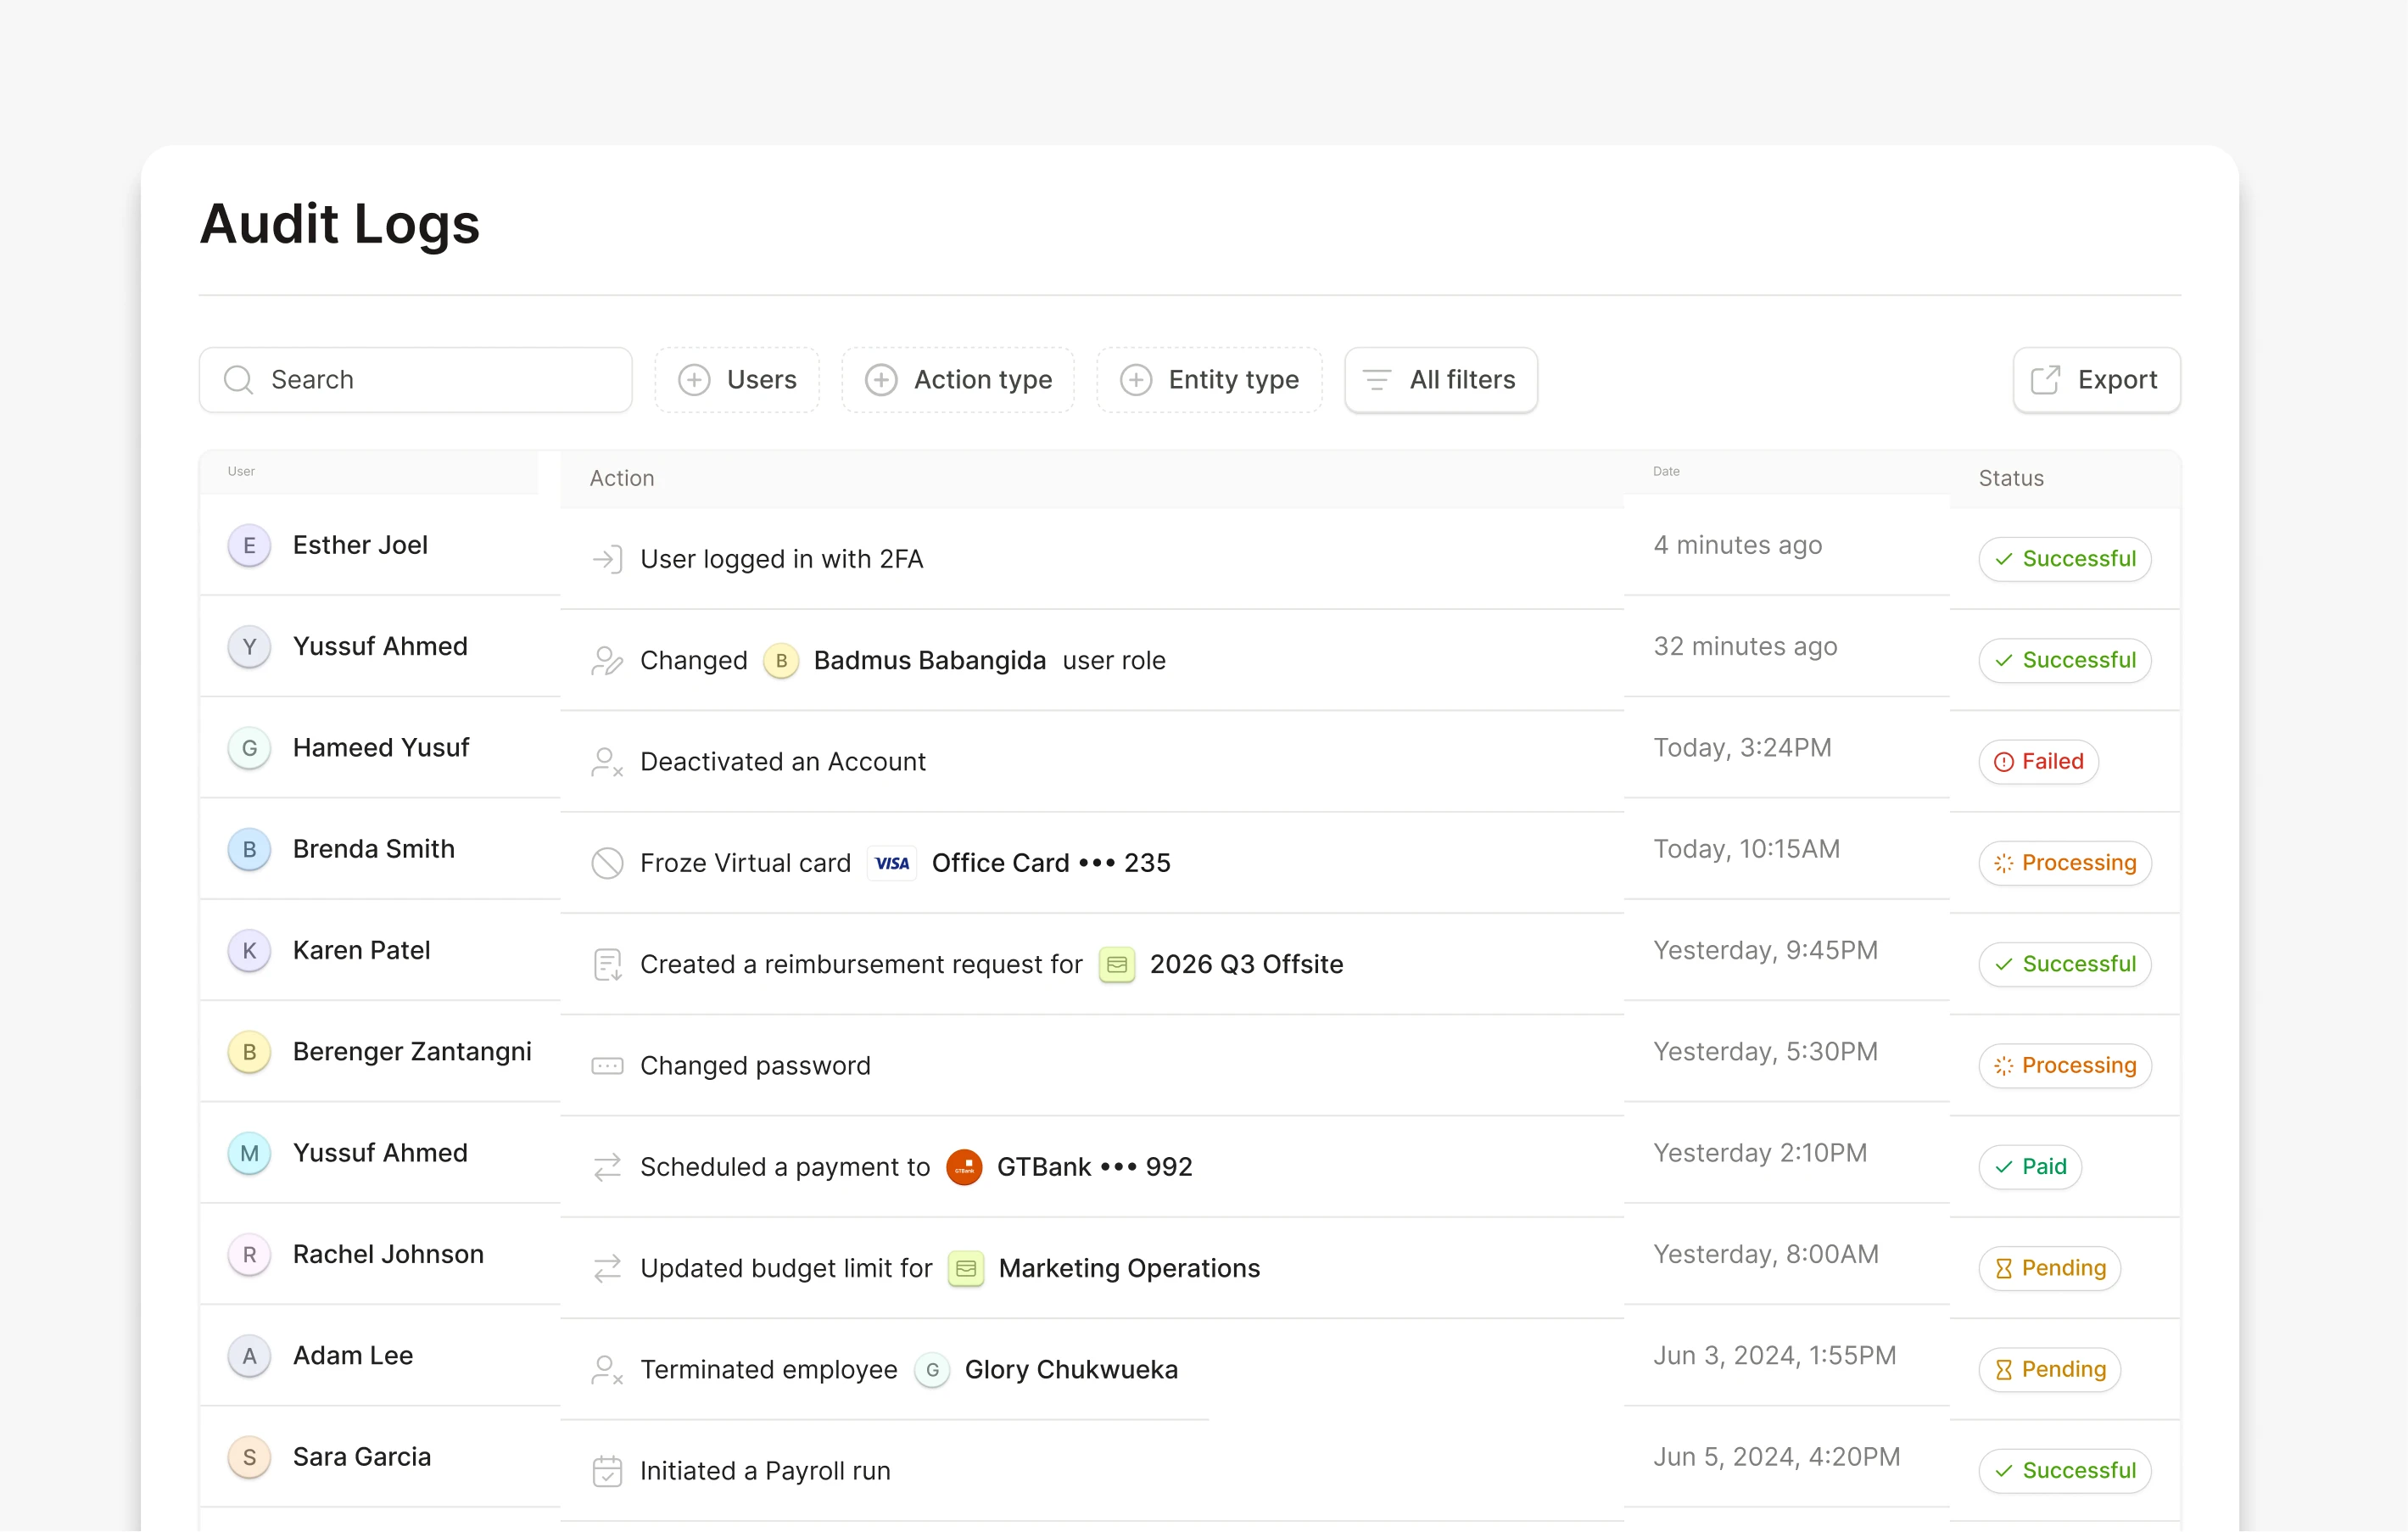Viewport: 2408px width, 1532px height.
Task: Open the Users filter
Action: 738,380
